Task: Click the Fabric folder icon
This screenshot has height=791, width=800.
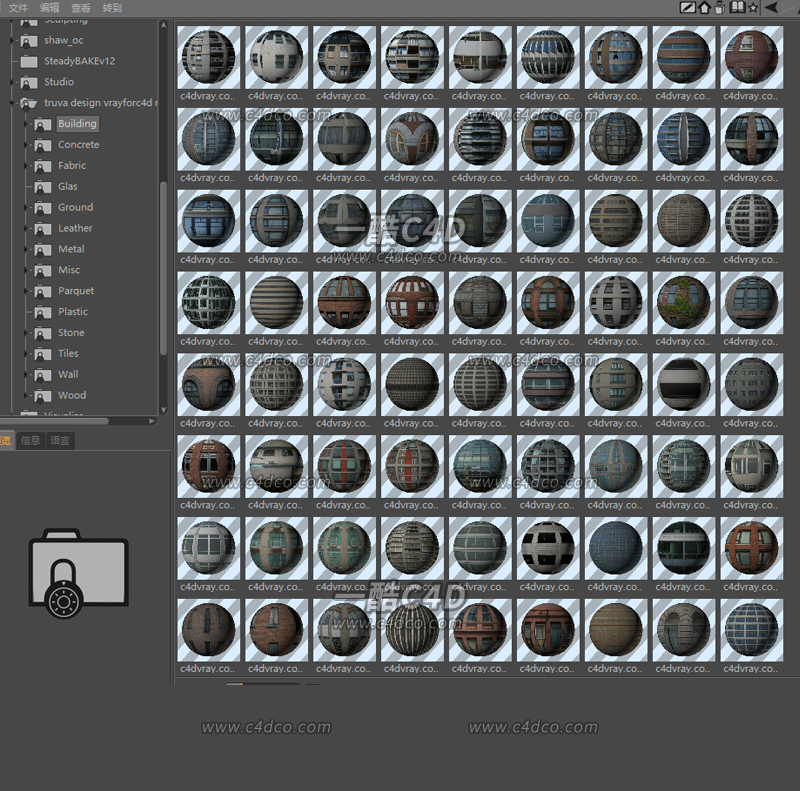Action: click(x=43, y=166)
